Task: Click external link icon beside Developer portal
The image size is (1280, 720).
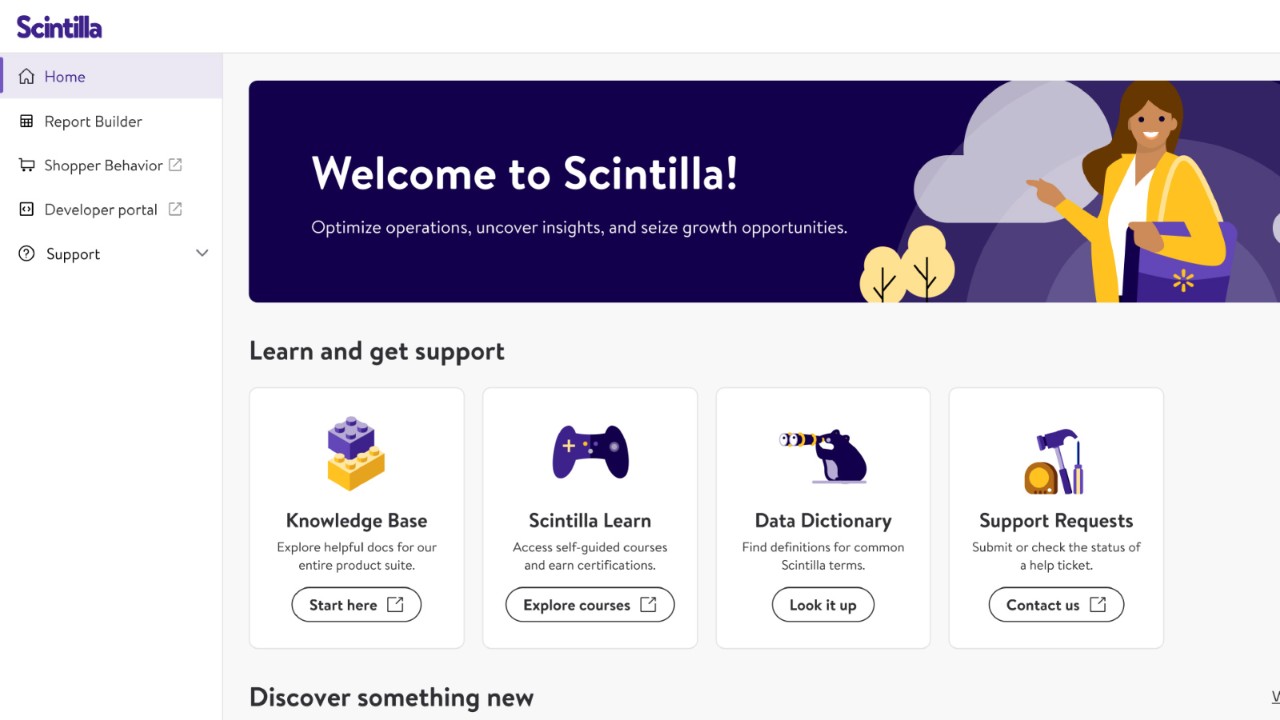Action: [x=175, y=209]
